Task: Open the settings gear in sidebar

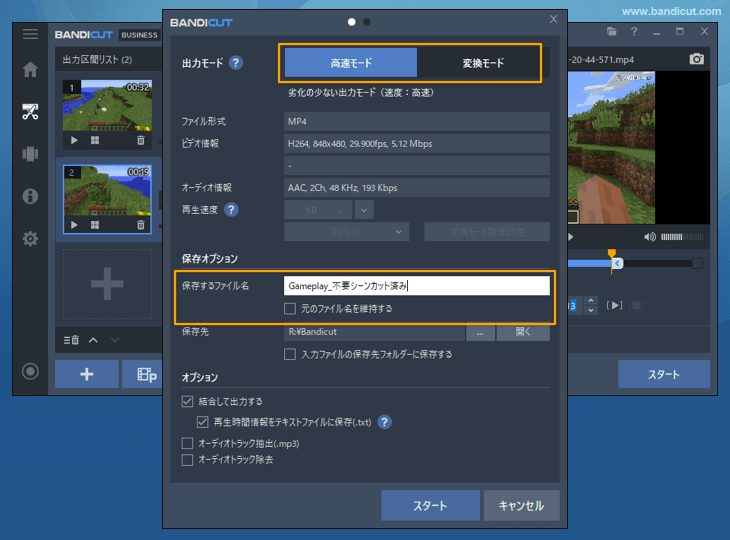Action: tap(30, 239)
